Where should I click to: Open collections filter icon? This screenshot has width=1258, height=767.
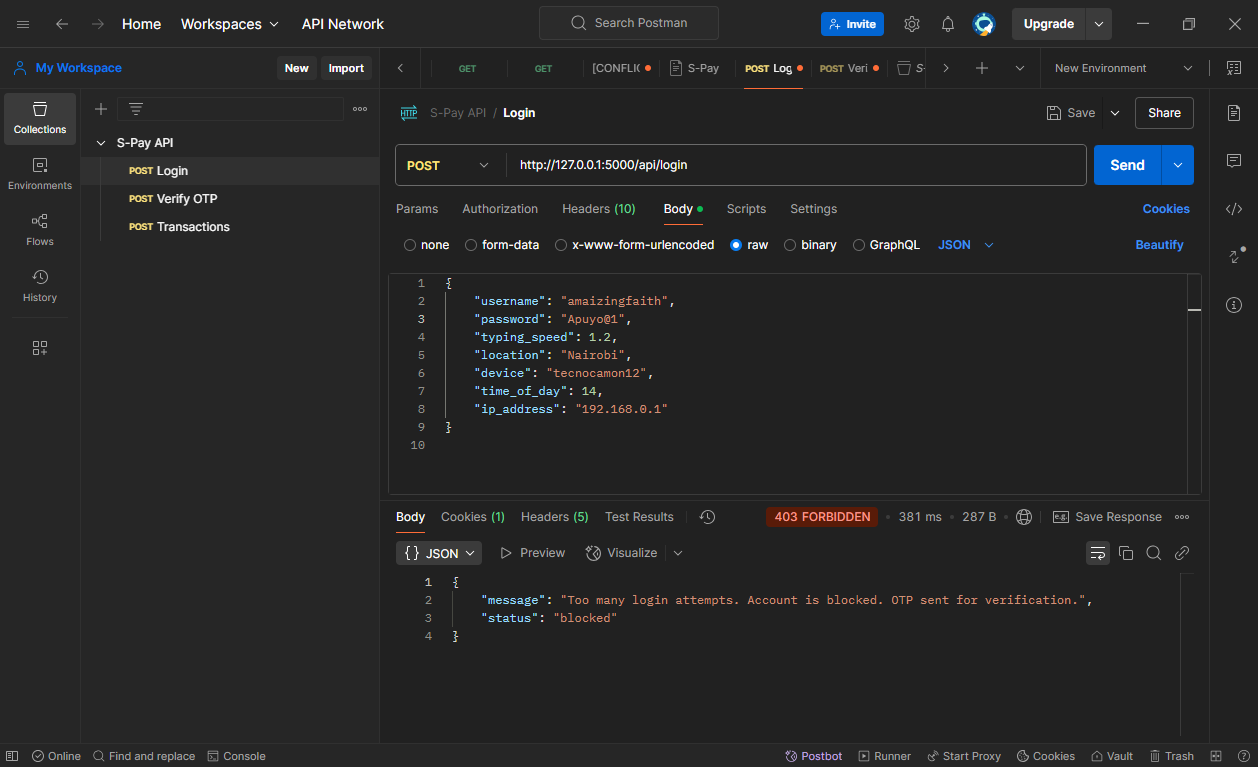tap(136, 109)
